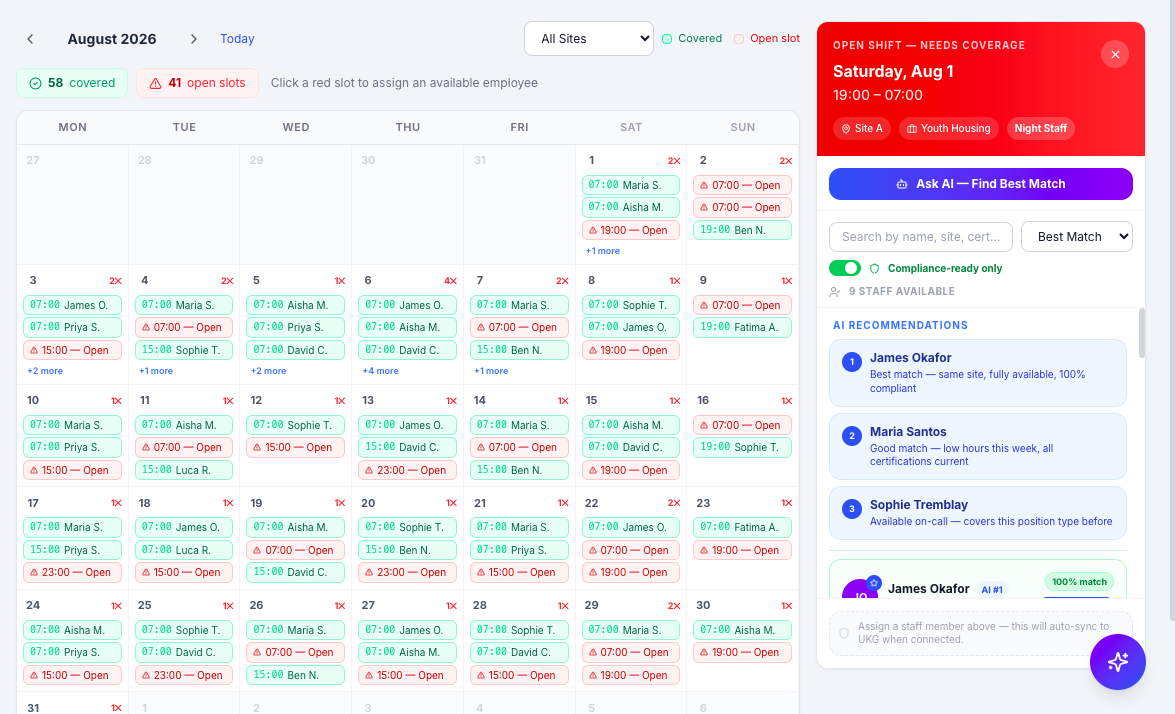Click the Youth Housing tag

pyautogui.click(x=948, y=128)
